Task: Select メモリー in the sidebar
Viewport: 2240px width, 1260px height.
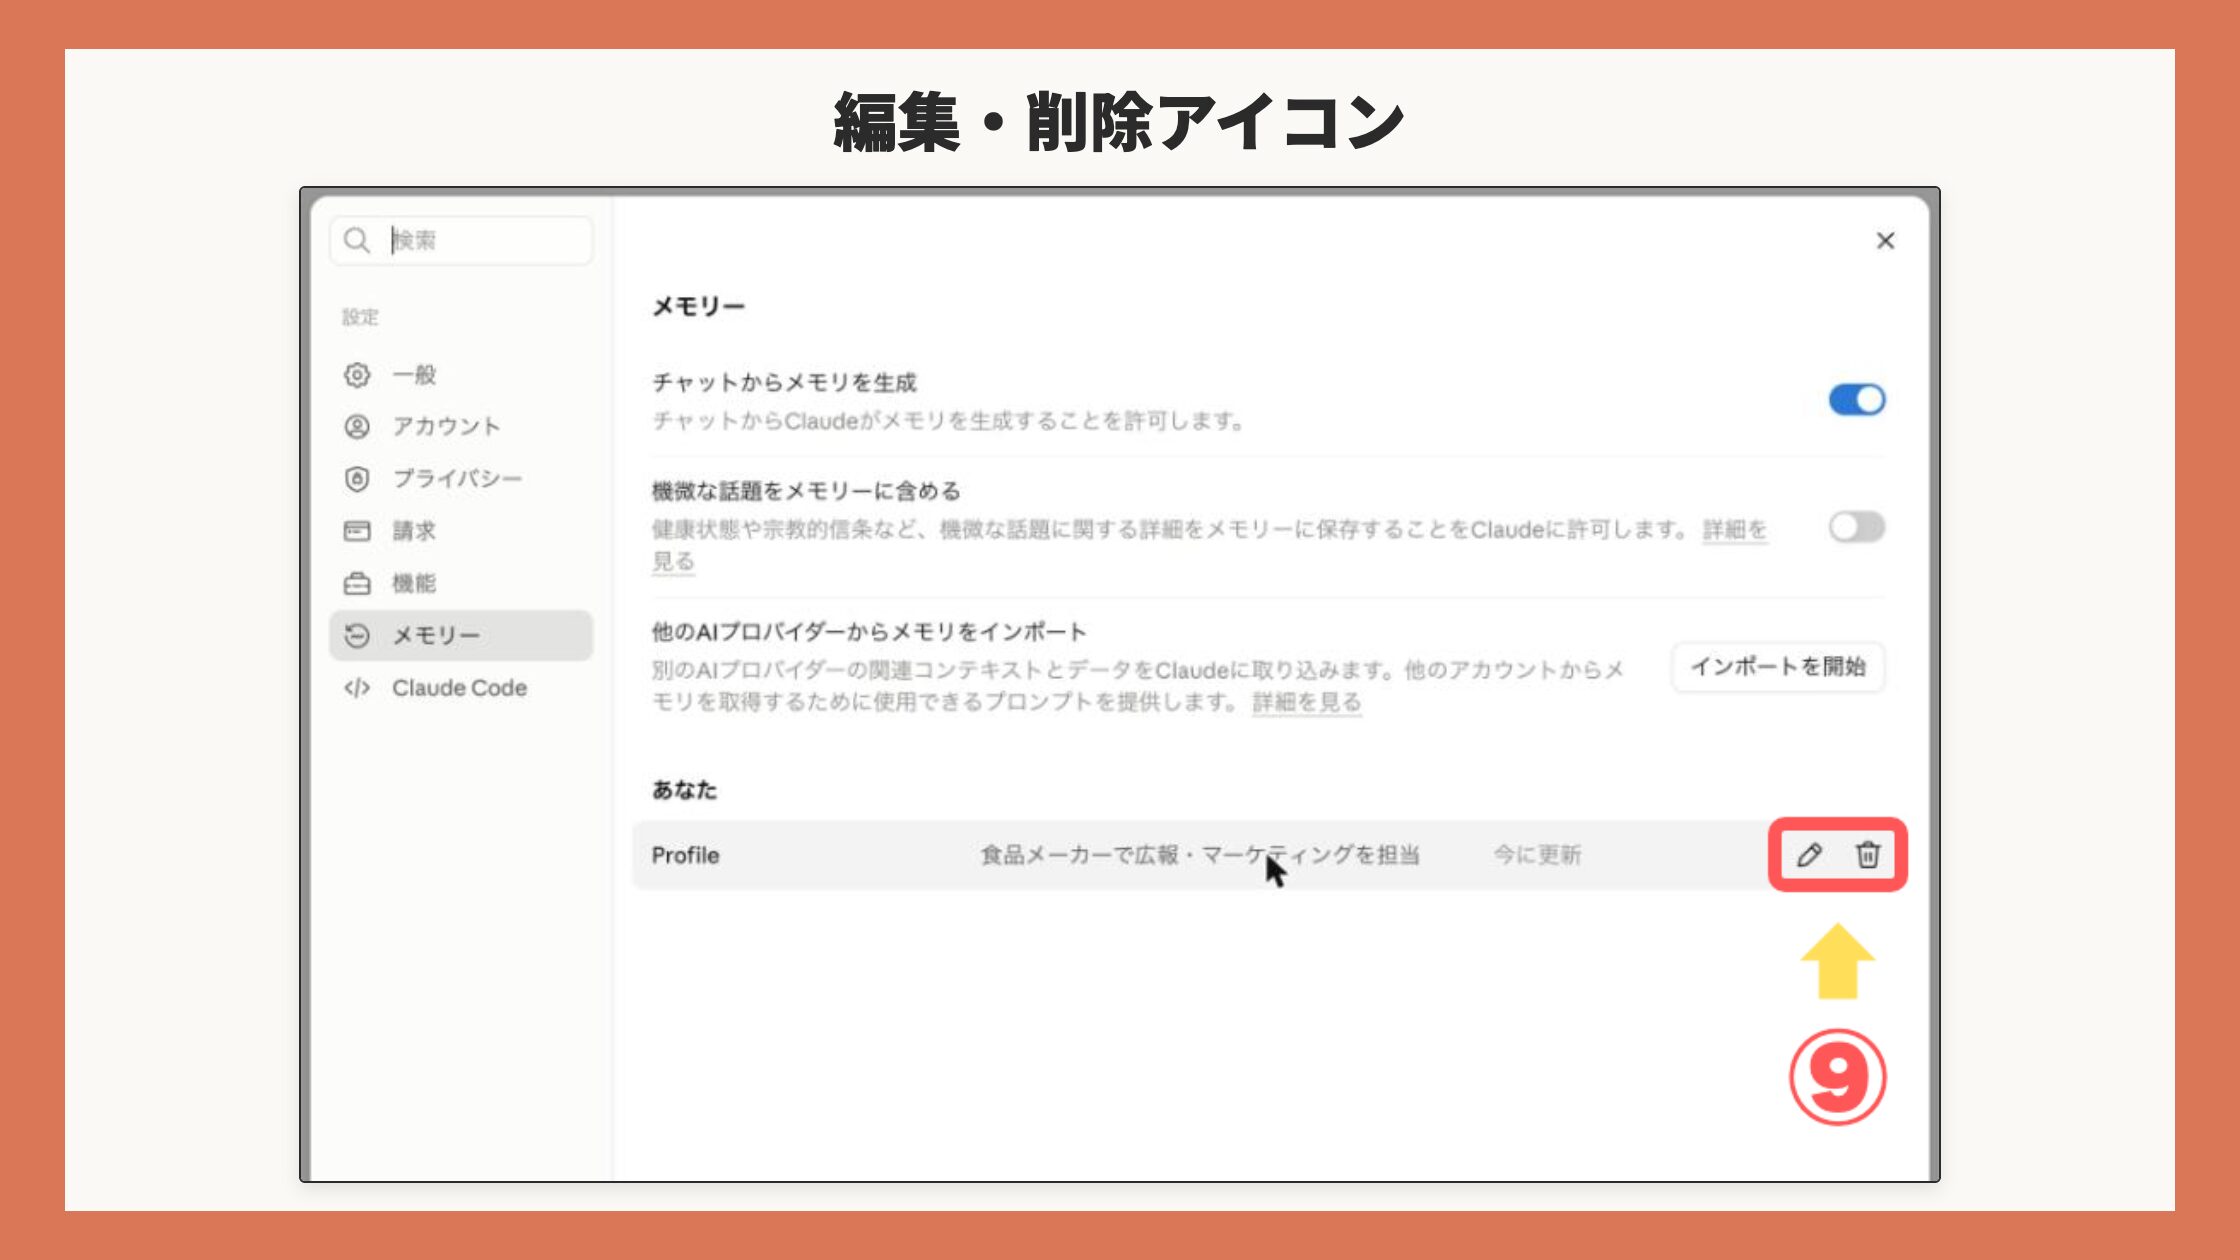Action: tap(461, 635)
